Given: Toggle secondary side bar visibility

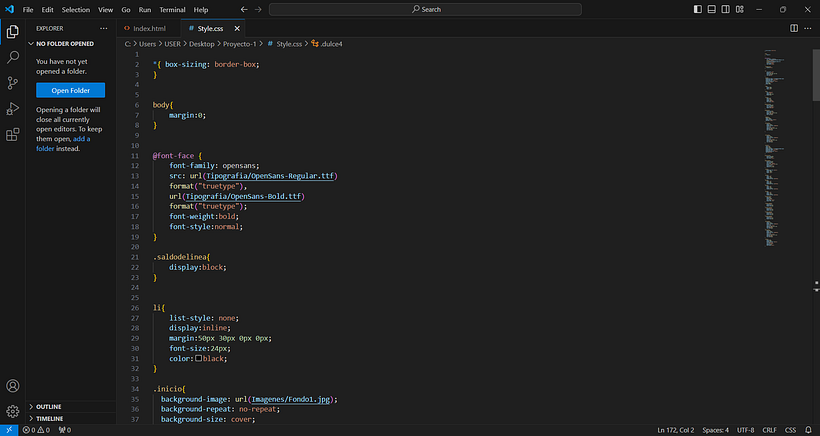Looking at the screenshot, I should click(725, 9).
